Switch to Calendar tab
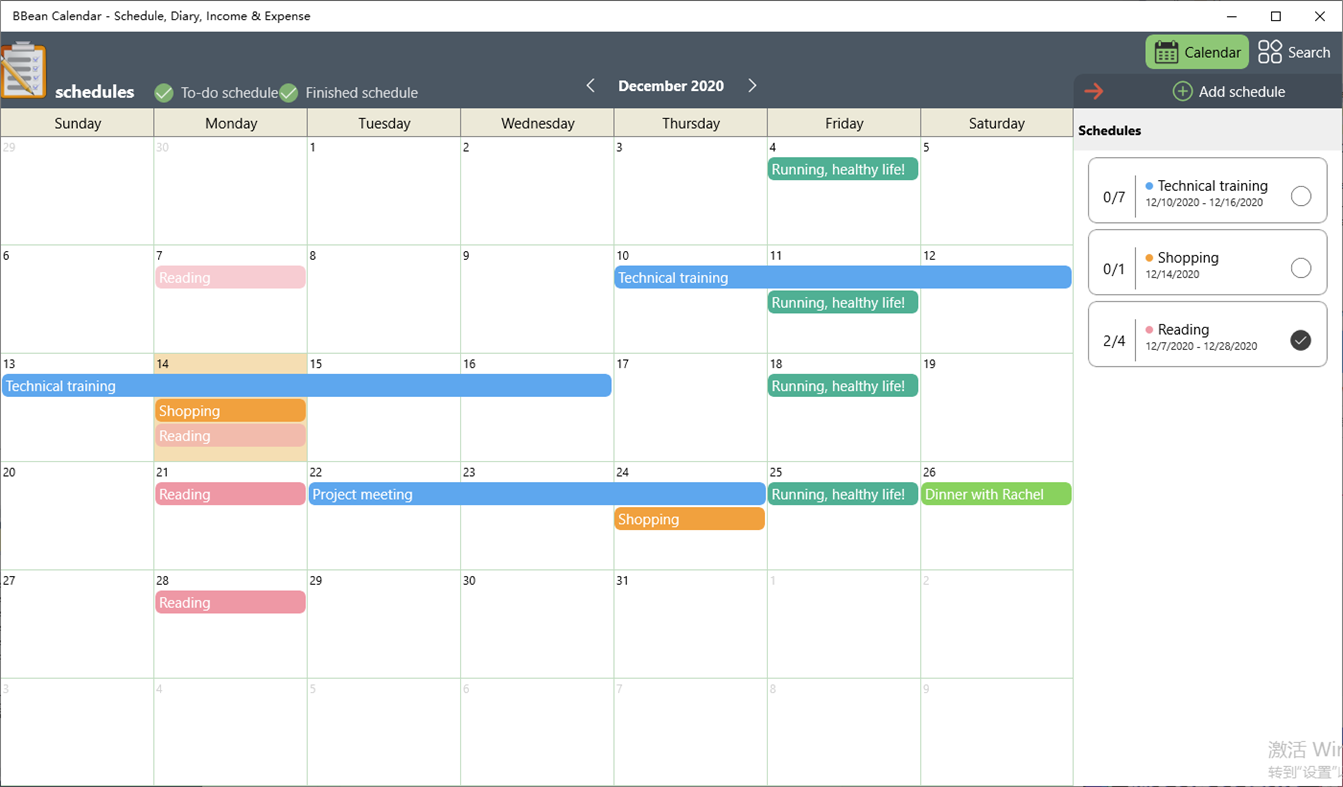 click(x=1197, y=51)
